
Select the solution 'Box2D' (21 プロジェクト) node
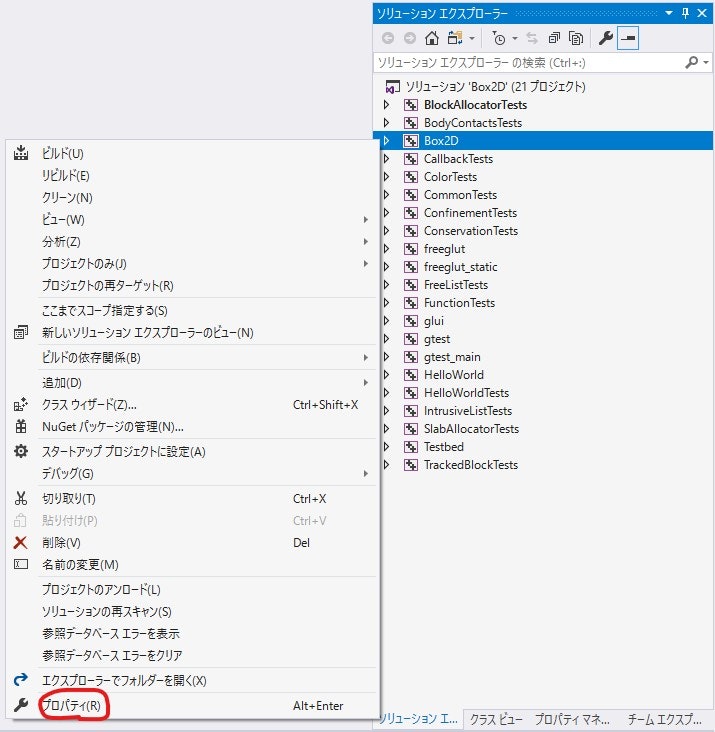point(495,87)
